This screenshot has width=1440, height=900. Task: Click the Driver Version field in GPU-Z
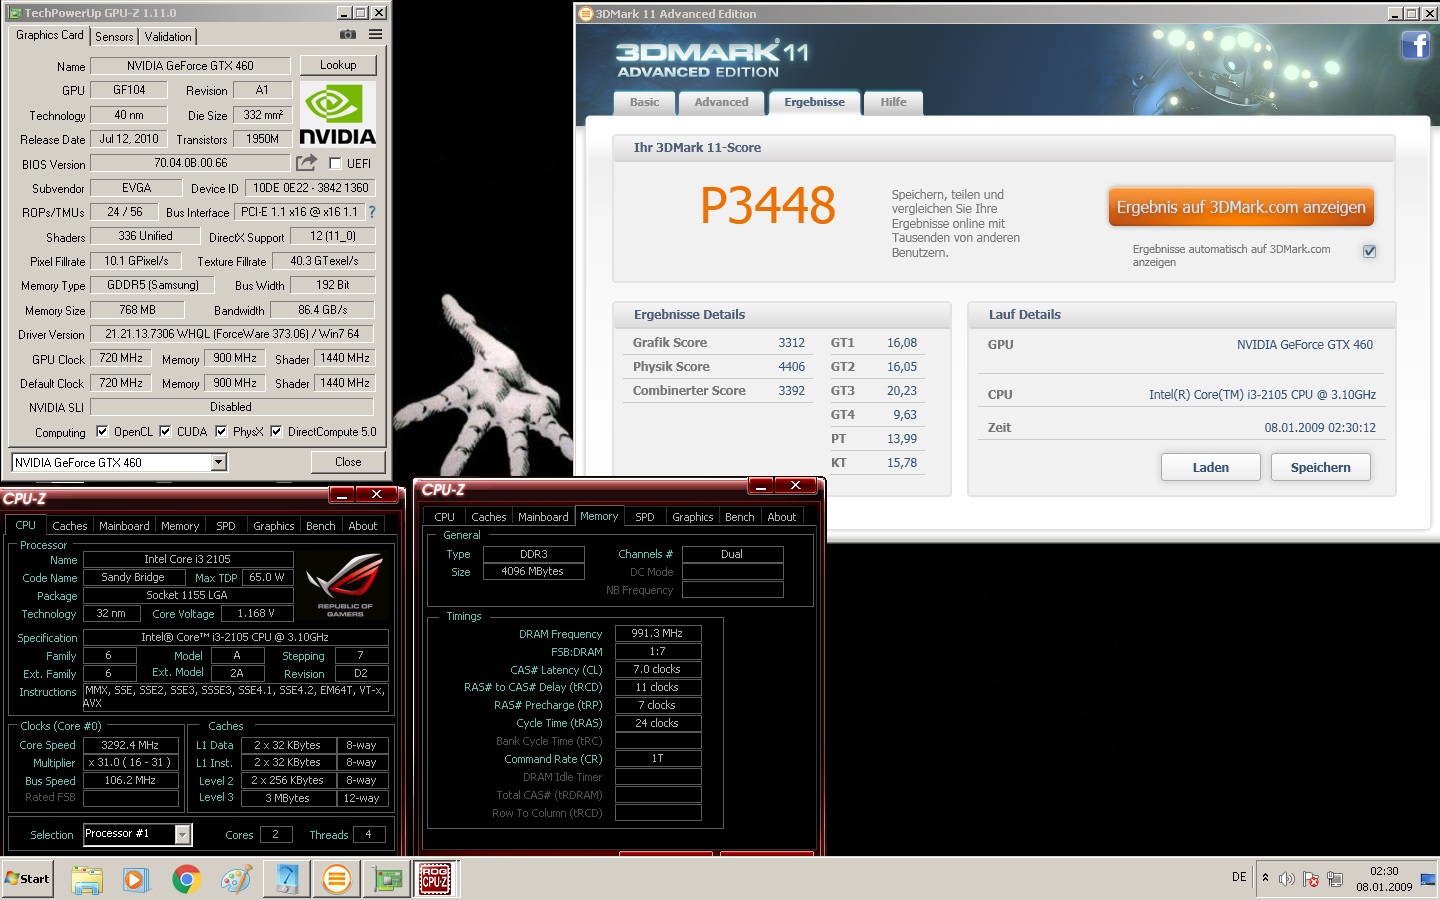tap(232, 334)
